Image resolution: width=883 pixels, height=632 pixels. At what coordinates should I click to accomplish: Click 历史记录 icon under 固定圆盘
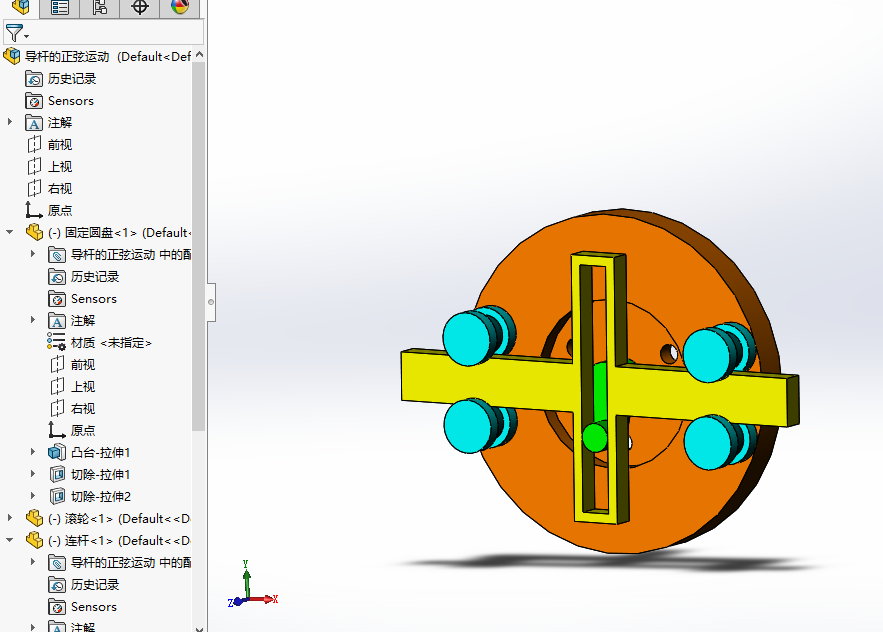tap(57, 277)
